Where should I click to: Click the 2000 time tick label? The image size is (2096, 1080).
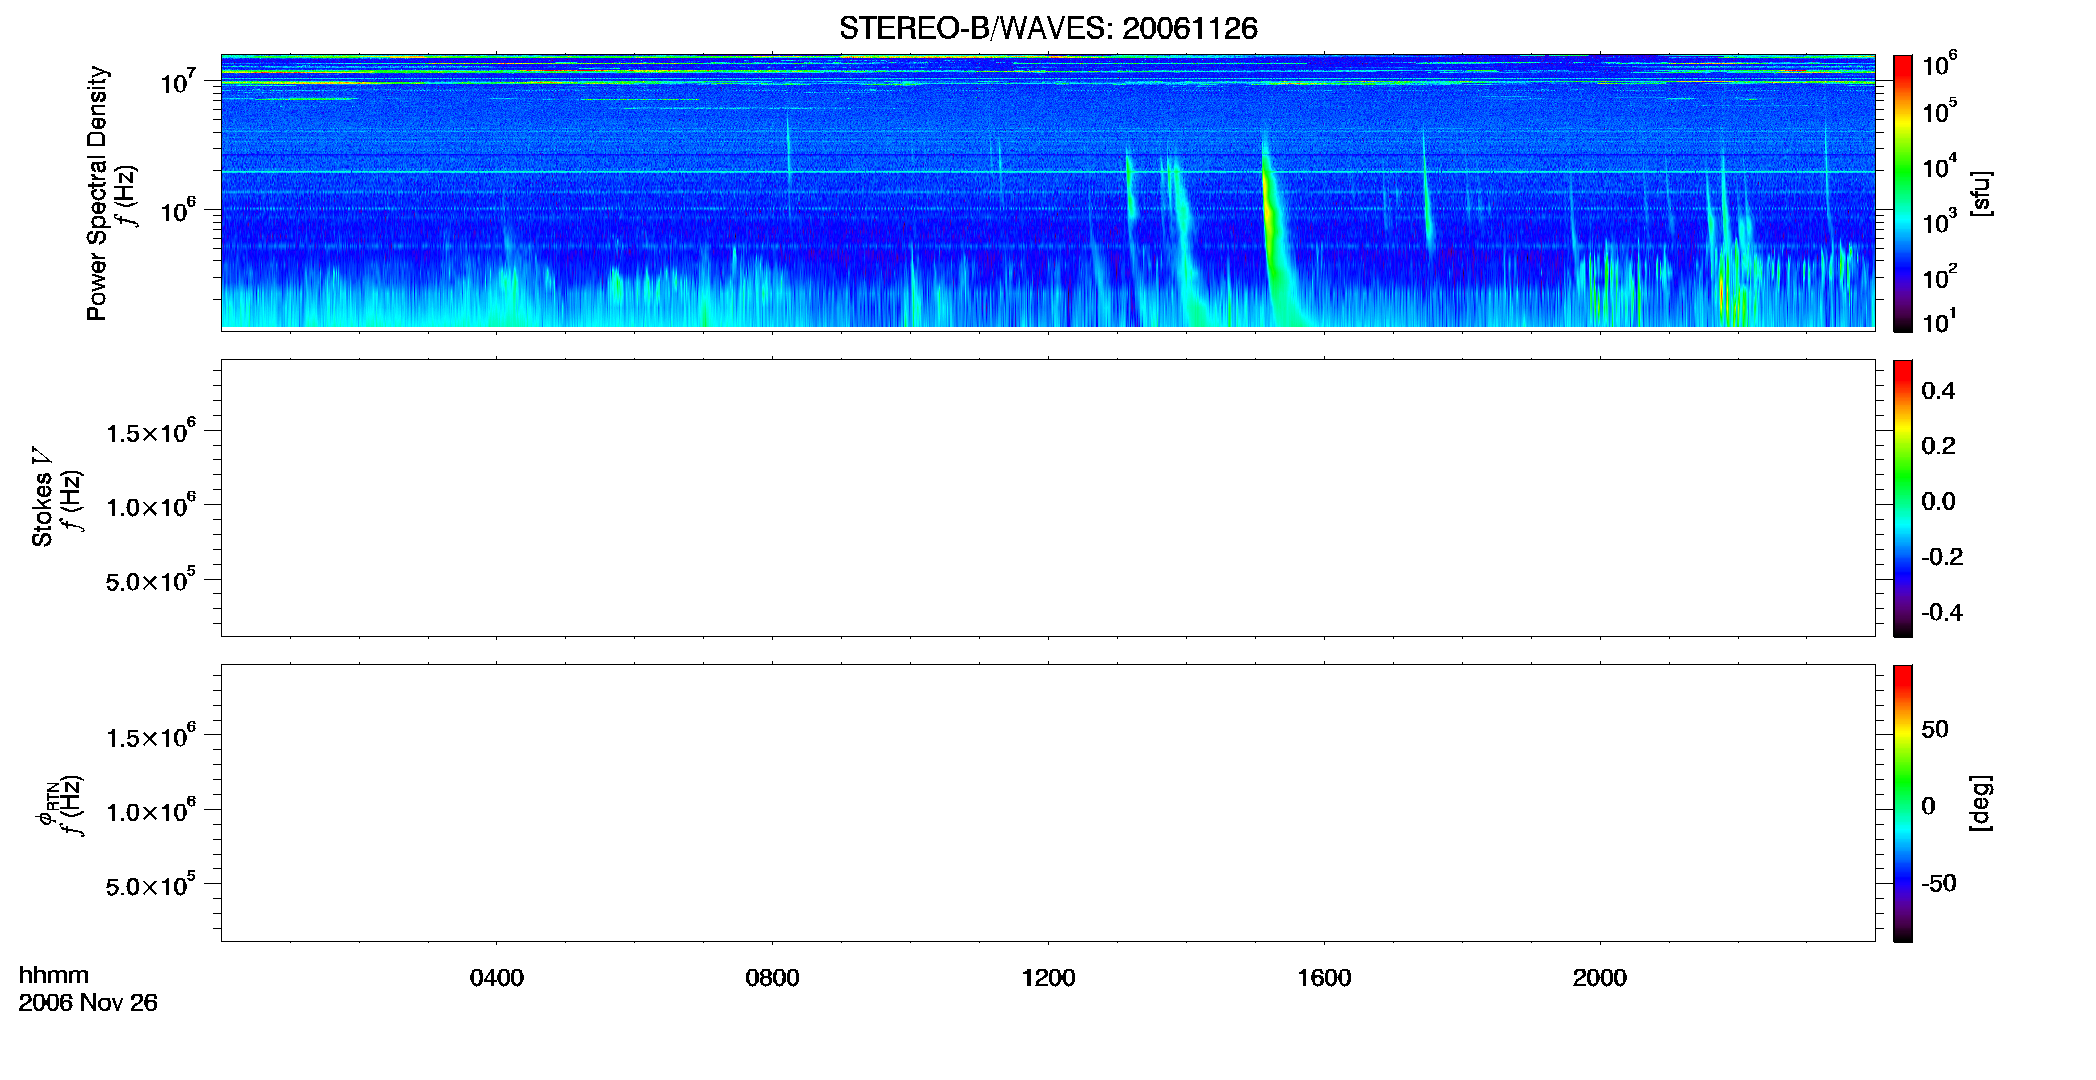click(x=1600, y=978)
